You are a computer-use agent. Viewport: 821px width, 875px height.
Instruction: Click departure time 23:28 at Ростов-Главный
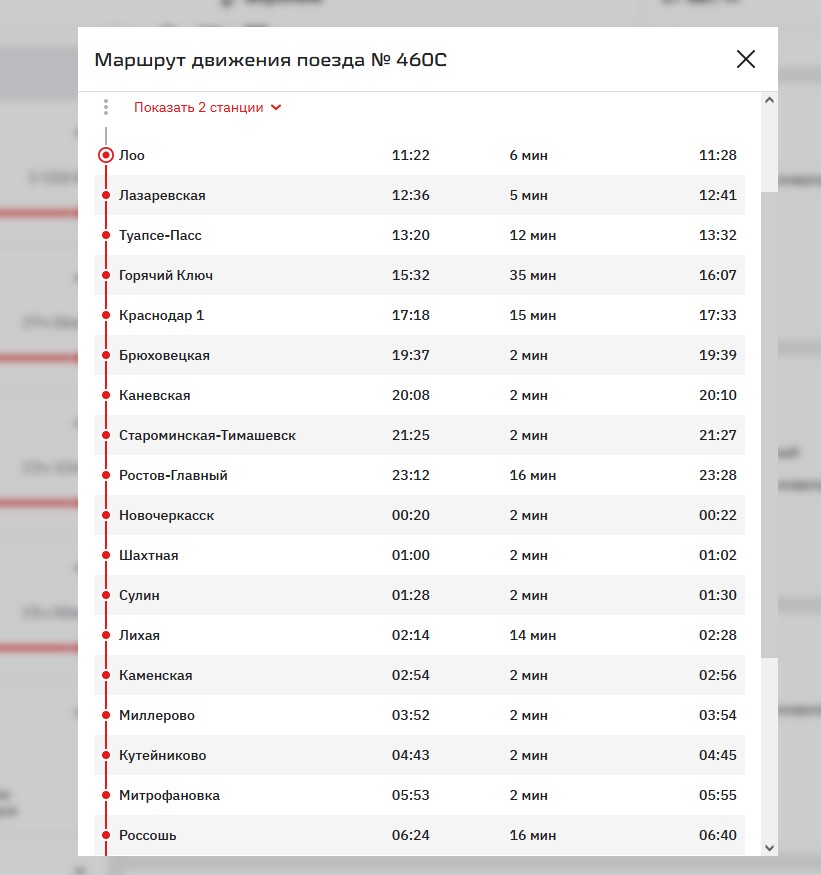click(x=718, y=475)
